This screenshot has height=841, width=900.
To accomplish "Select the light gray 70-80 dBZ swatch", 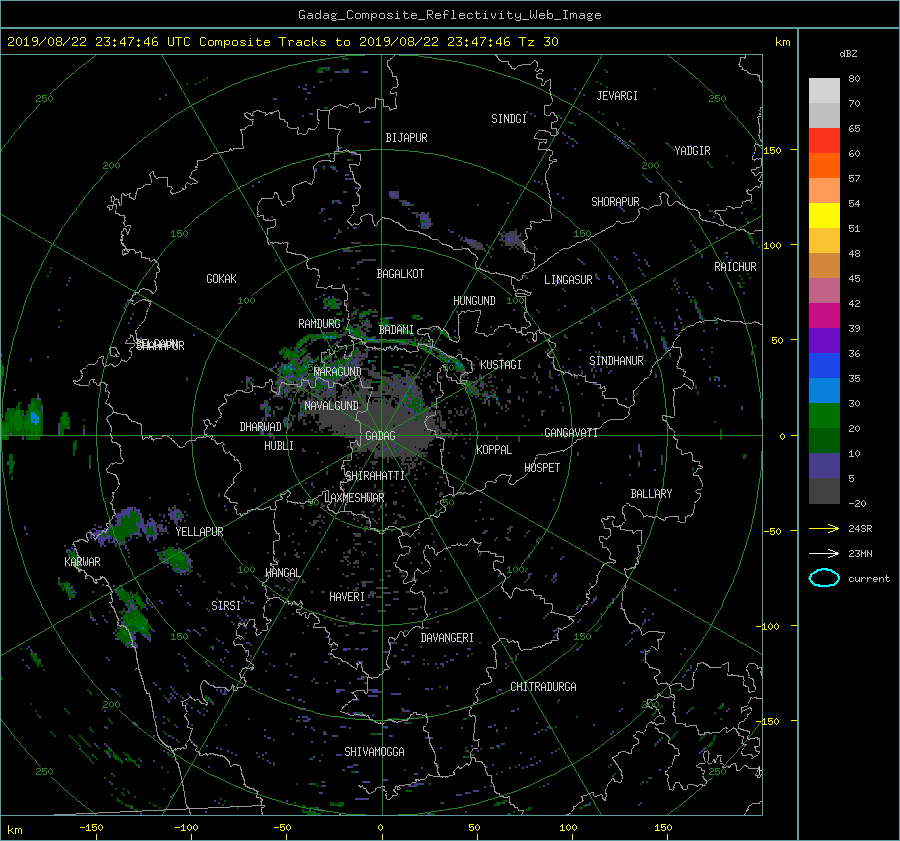I will pos(824,91).
